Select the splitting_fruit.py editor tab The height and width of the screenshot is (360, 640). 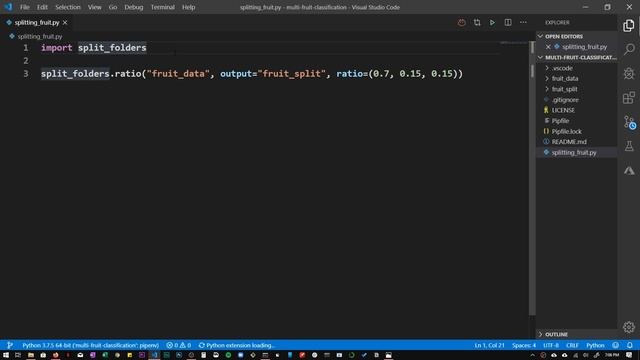coord(37,22)
